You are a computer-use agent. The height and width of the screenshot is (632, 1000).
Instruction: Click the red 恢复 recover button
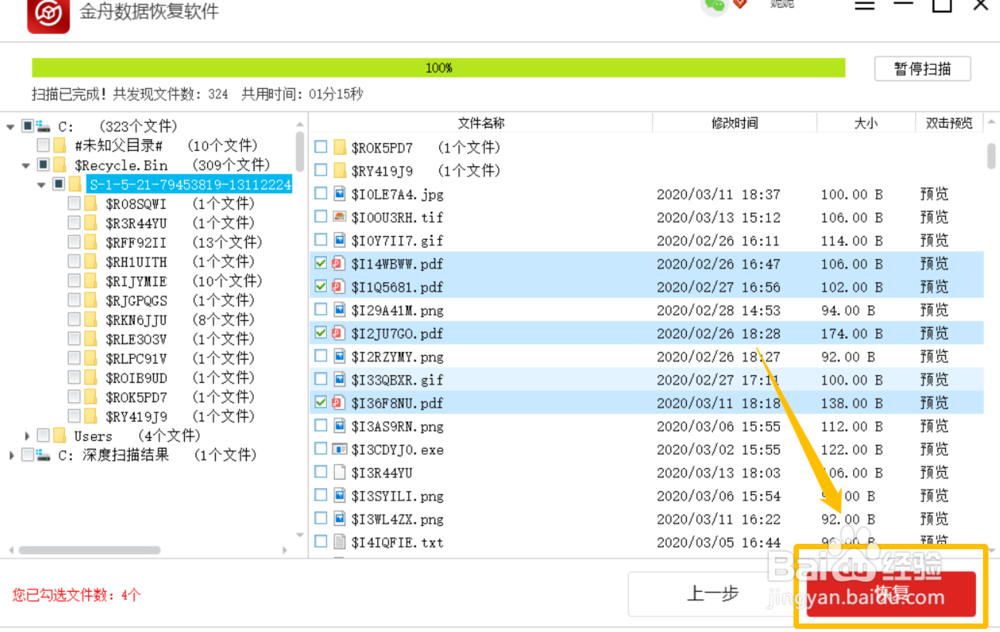coord(891,594)
